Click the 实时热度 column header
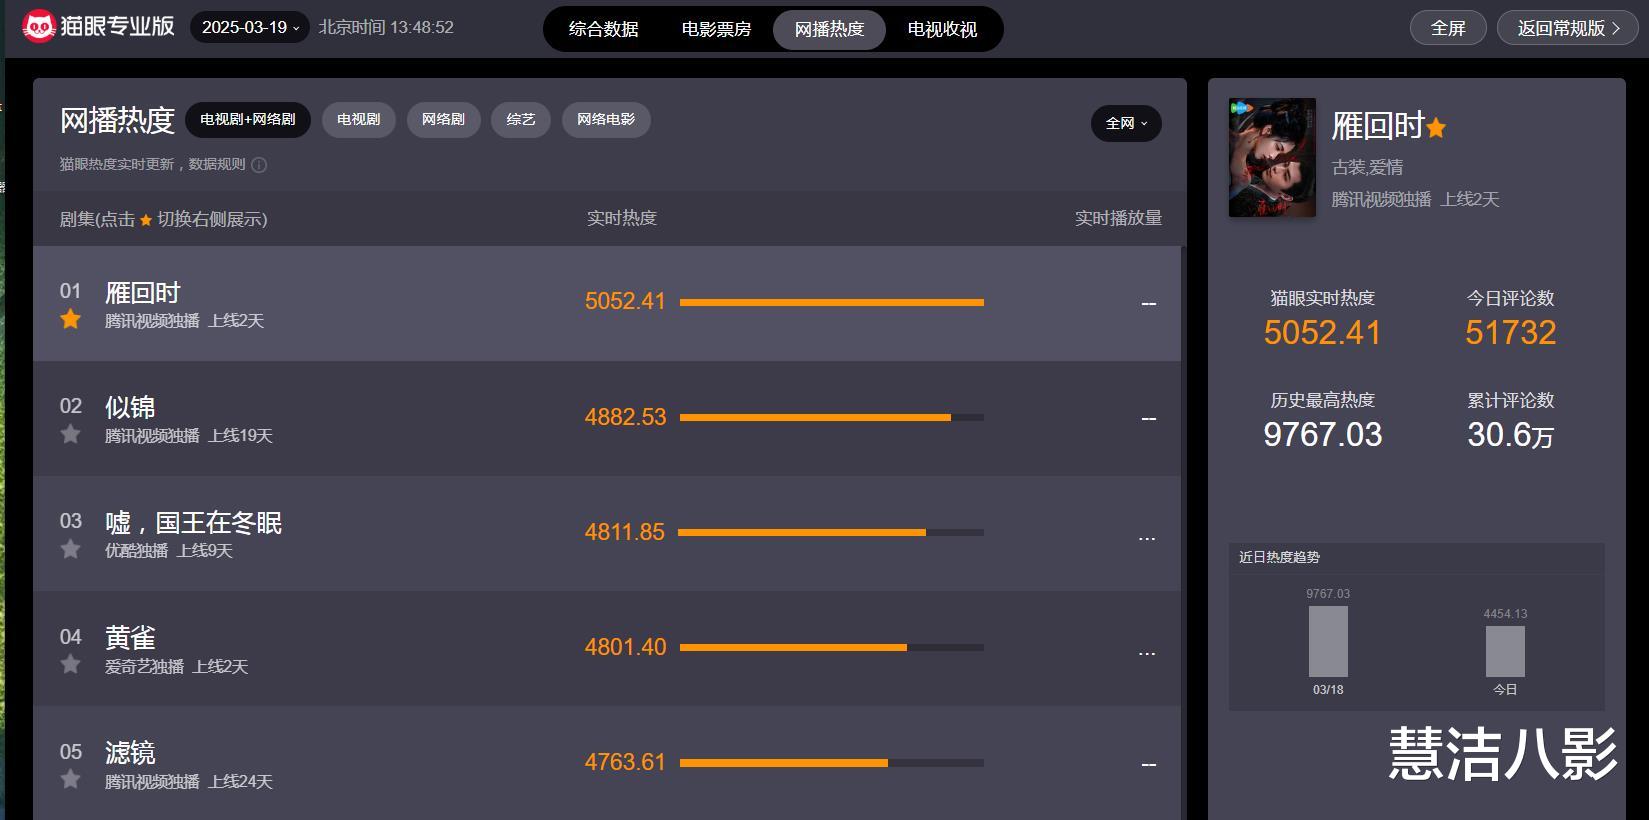This screenshot has height=820, width=1649. (621, 218)
